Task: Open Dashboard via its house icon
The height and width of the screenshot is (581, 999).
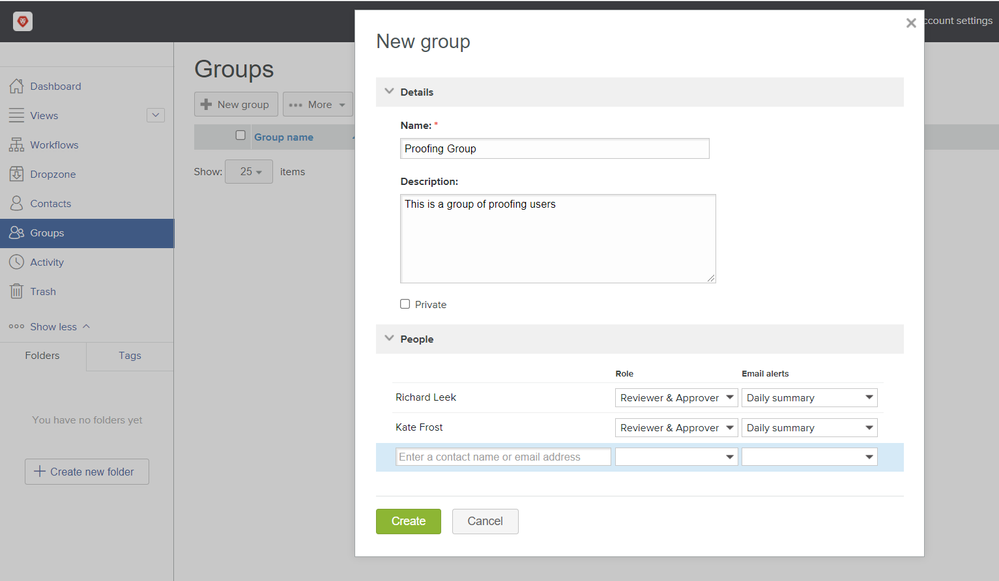Action: (16, 87)
